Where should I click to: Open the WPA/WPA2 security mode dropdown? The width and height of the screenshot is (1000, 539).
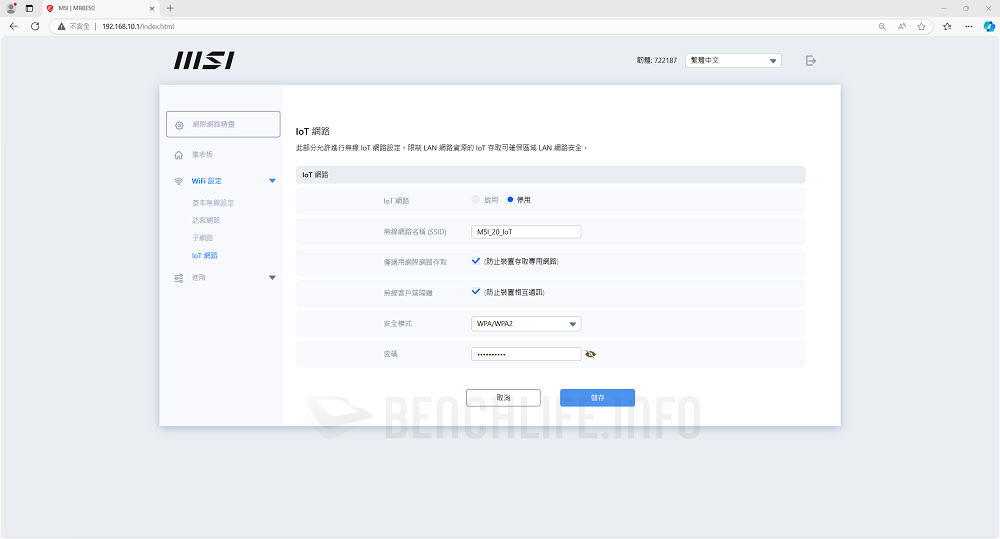(526, 323)
